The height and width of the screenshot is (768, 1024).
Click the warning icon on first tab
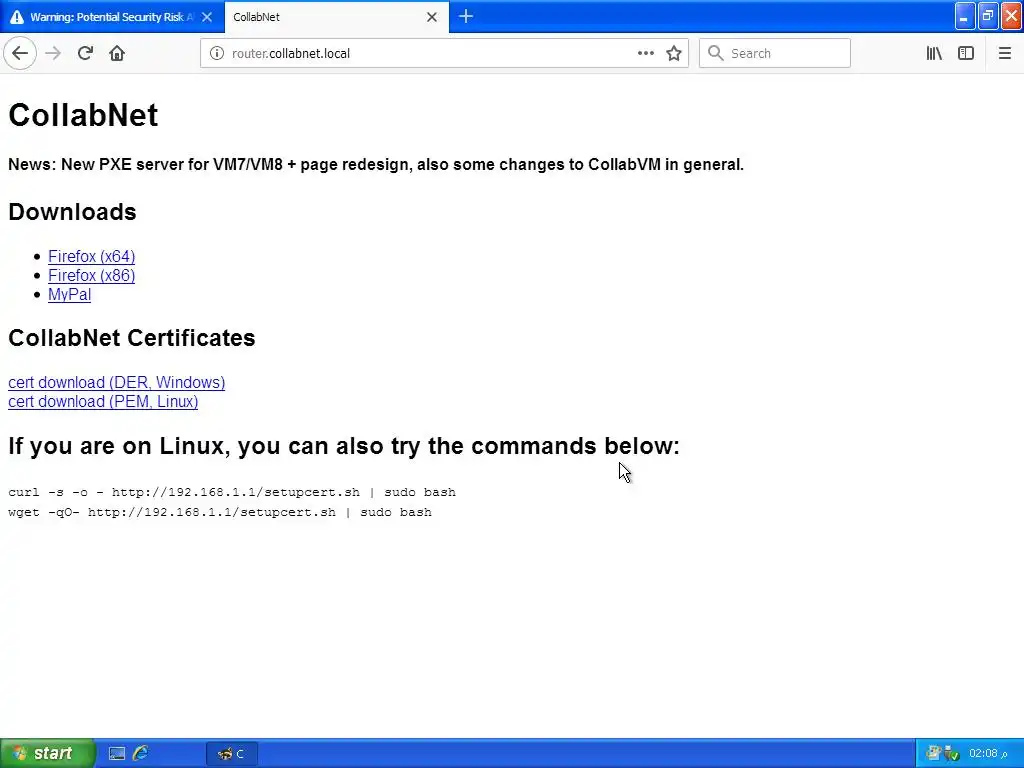(x=17, y=17)
